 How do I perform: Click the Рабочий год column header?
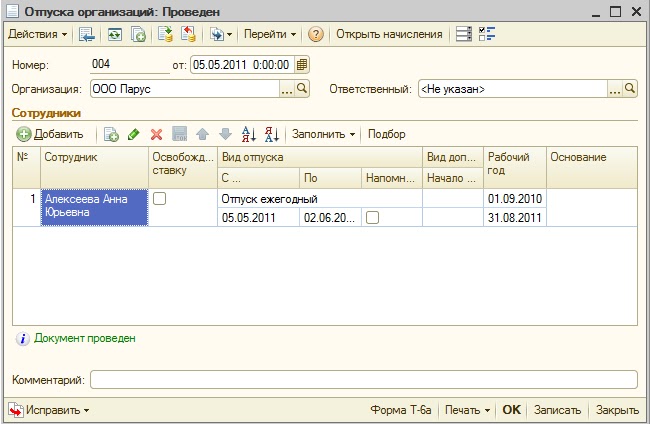(515, 167)
